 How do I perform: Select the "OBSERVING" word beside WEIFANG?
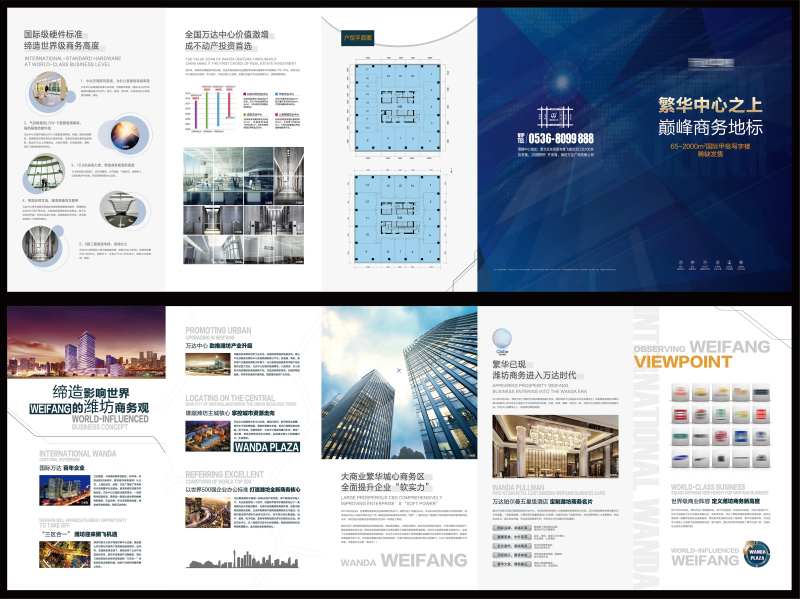click(659, 349)
